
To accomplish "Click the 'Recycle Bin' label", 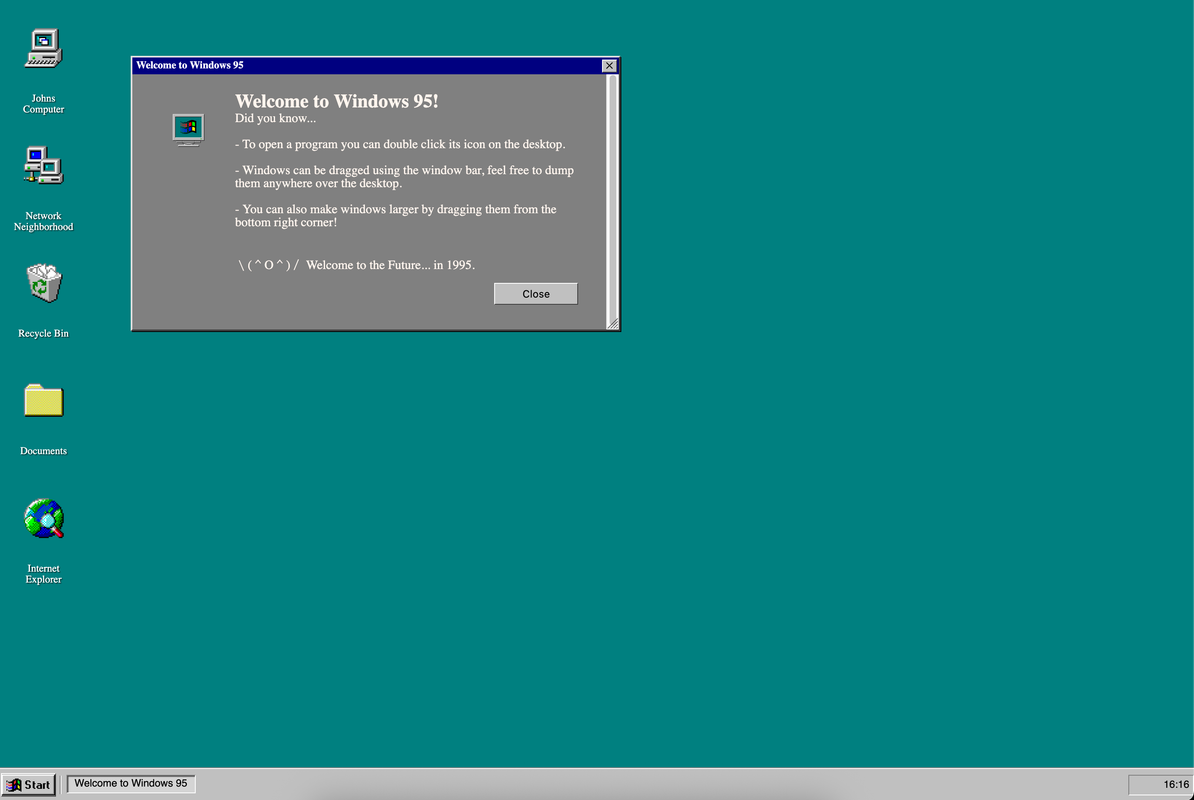I will coord(43,333).
